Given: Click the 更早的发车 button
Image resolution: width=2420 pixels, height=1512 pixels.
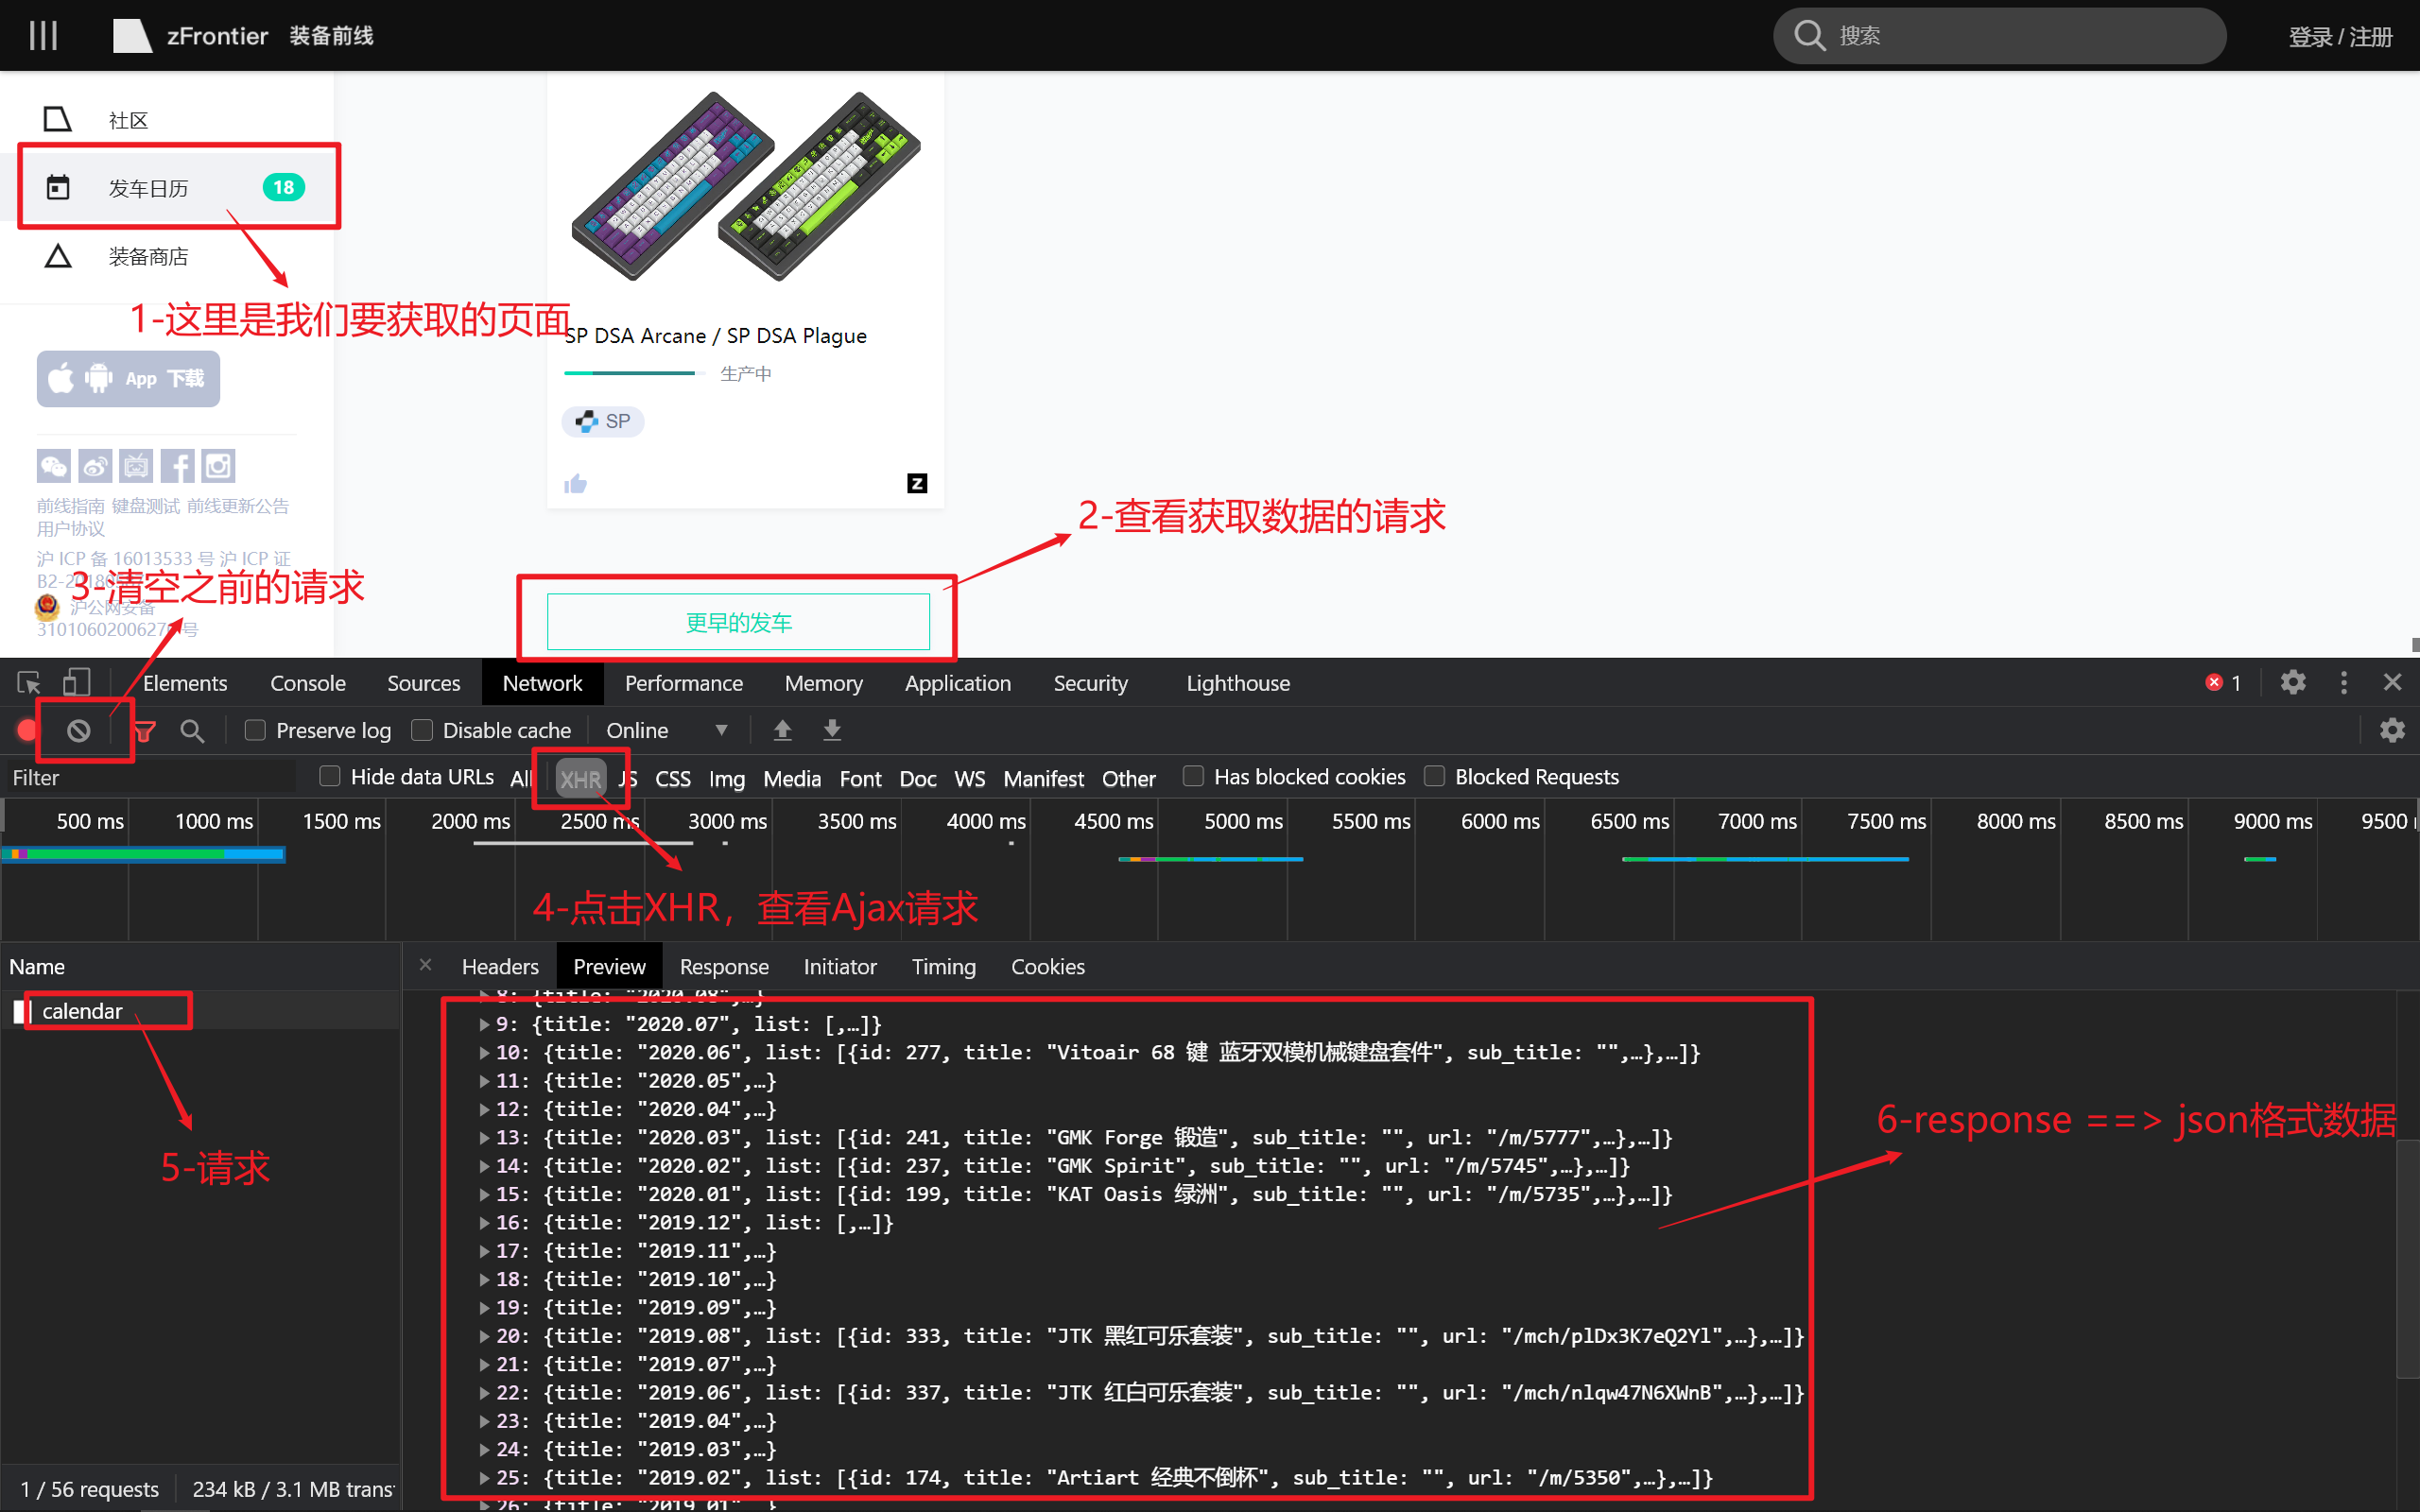Looking at the screenshot, I should coord(738,622).
